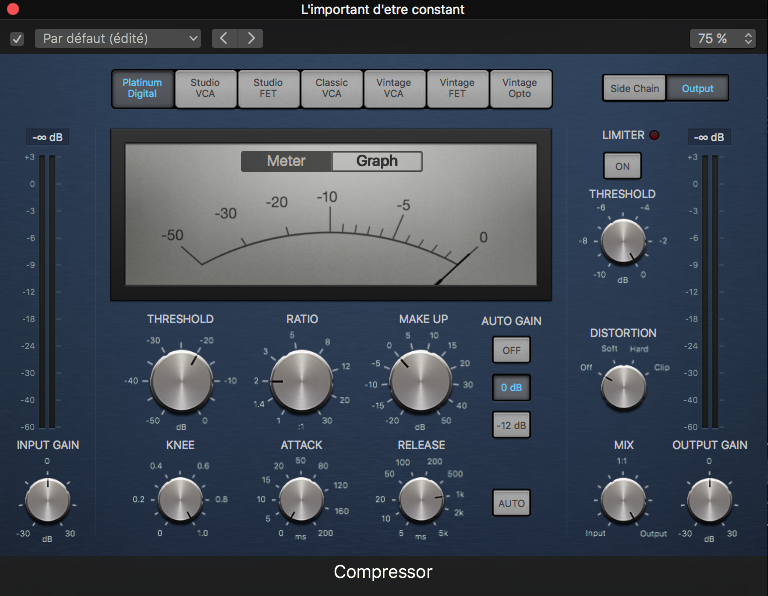Image resolution: width=768 pixels, height=596 pixels.
Task: Open the Par défaut preset dropdown
Action: pyautogui.click(x=119, y=39)
